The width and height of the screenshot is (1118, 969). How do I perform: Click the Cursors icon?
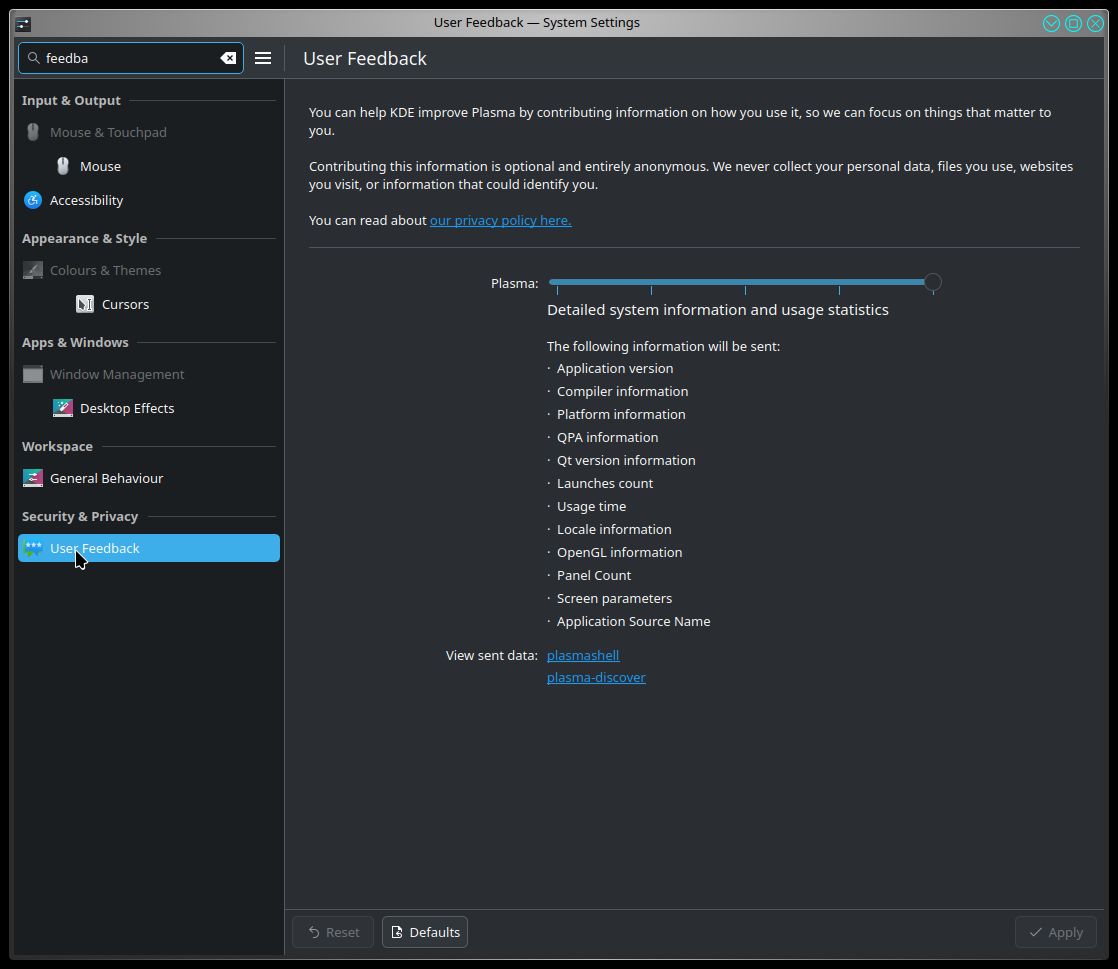pos(85,304)
